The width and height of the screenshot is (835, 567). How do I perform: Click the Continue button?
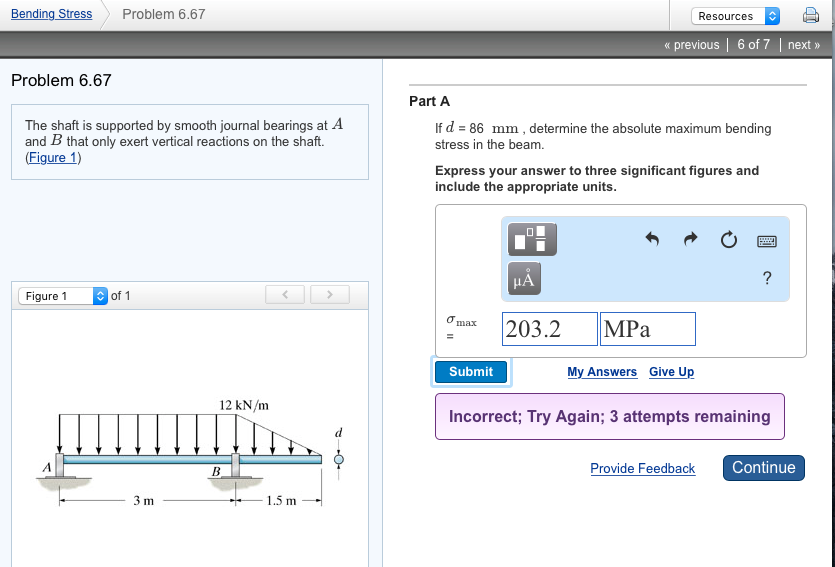click(764, 467)
